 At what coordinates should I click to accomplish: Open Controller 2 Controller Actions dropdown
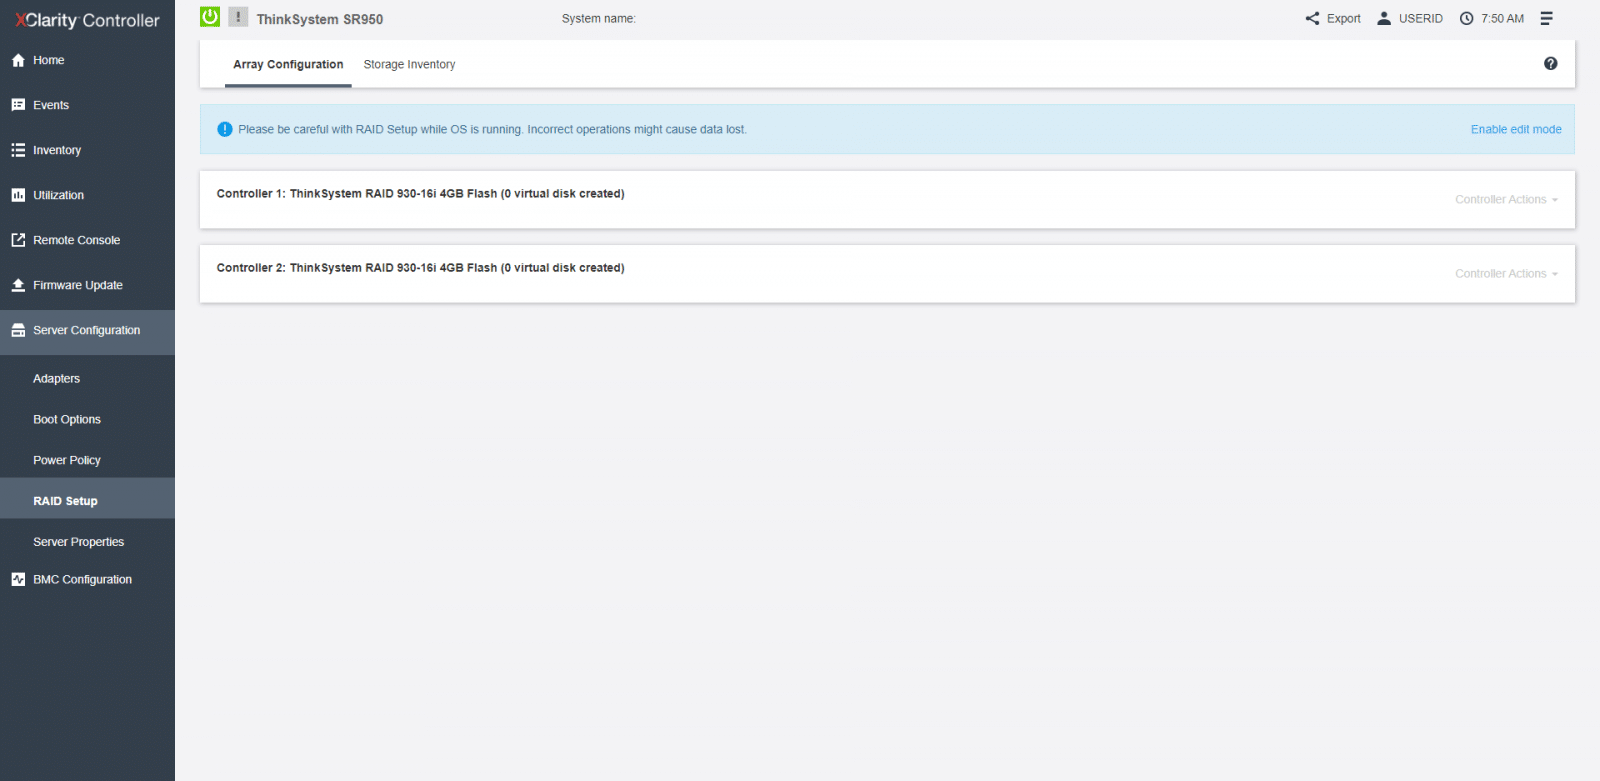click(x=1506, y=273)
